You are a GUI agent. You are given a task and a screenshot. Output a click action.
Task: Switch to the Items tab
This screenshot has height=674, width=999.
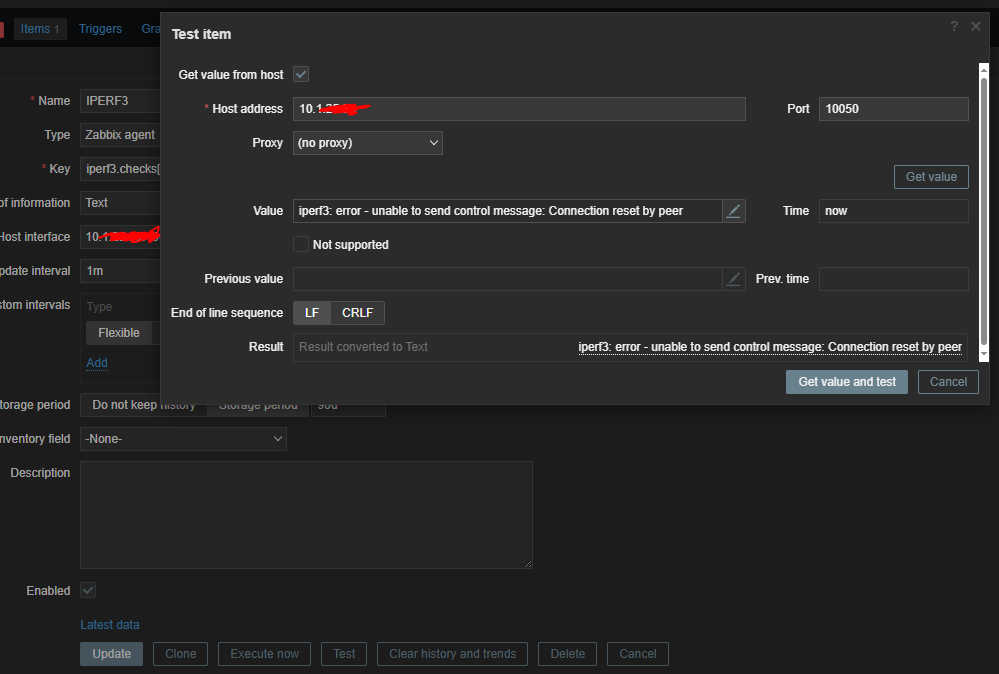[x=40, y=29]
